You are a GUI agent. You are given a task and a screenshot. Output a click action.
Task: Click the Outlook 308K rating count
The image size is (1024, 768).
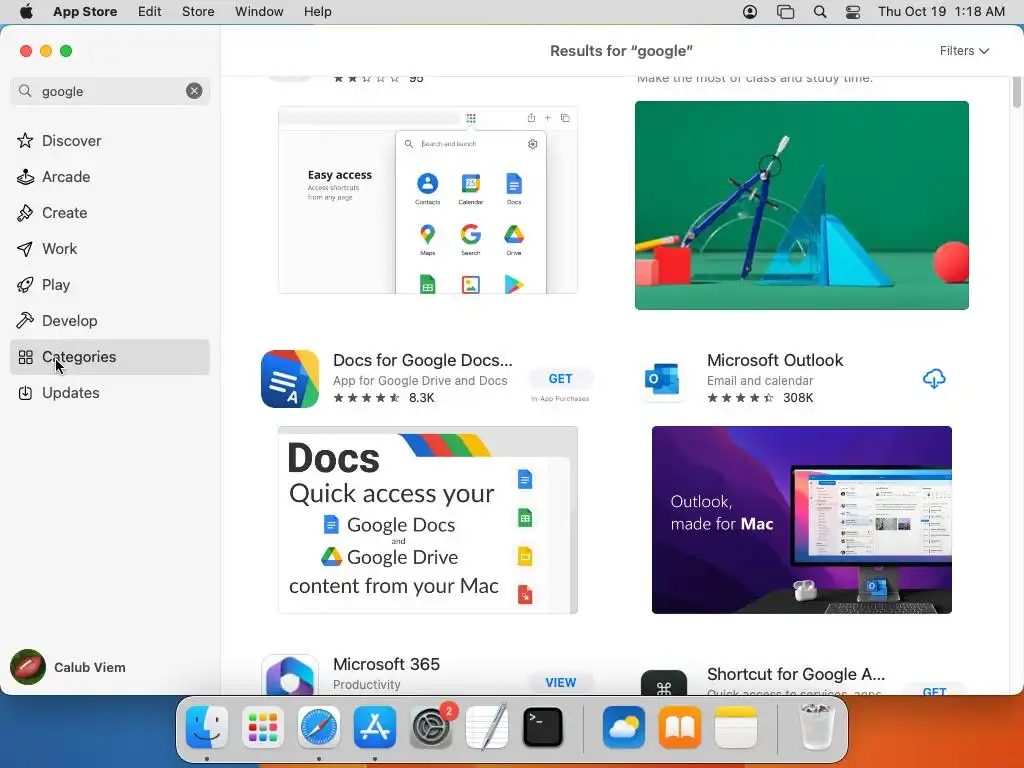coord(798,398)
